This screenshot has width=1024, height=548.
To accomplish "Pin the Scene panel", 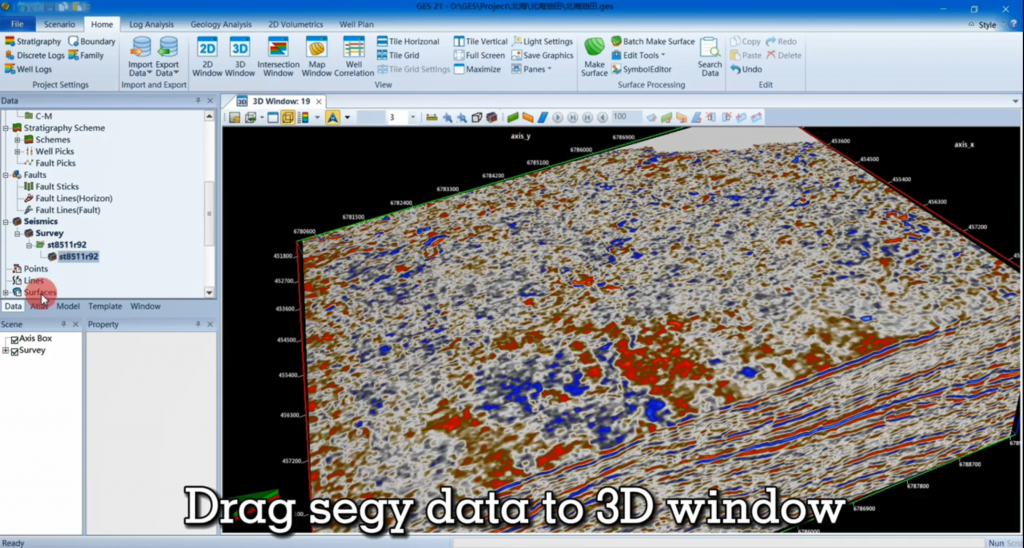I will click(x=63, y=324).
